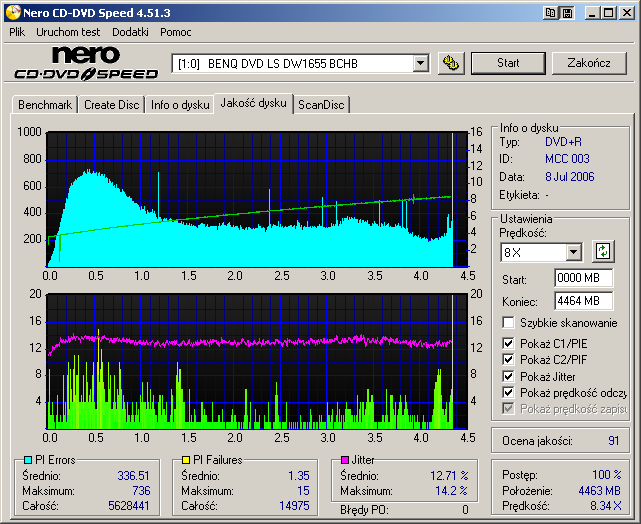
Task: Uncheck Pokaż Jitter option
Action: (x=508, y=376)
